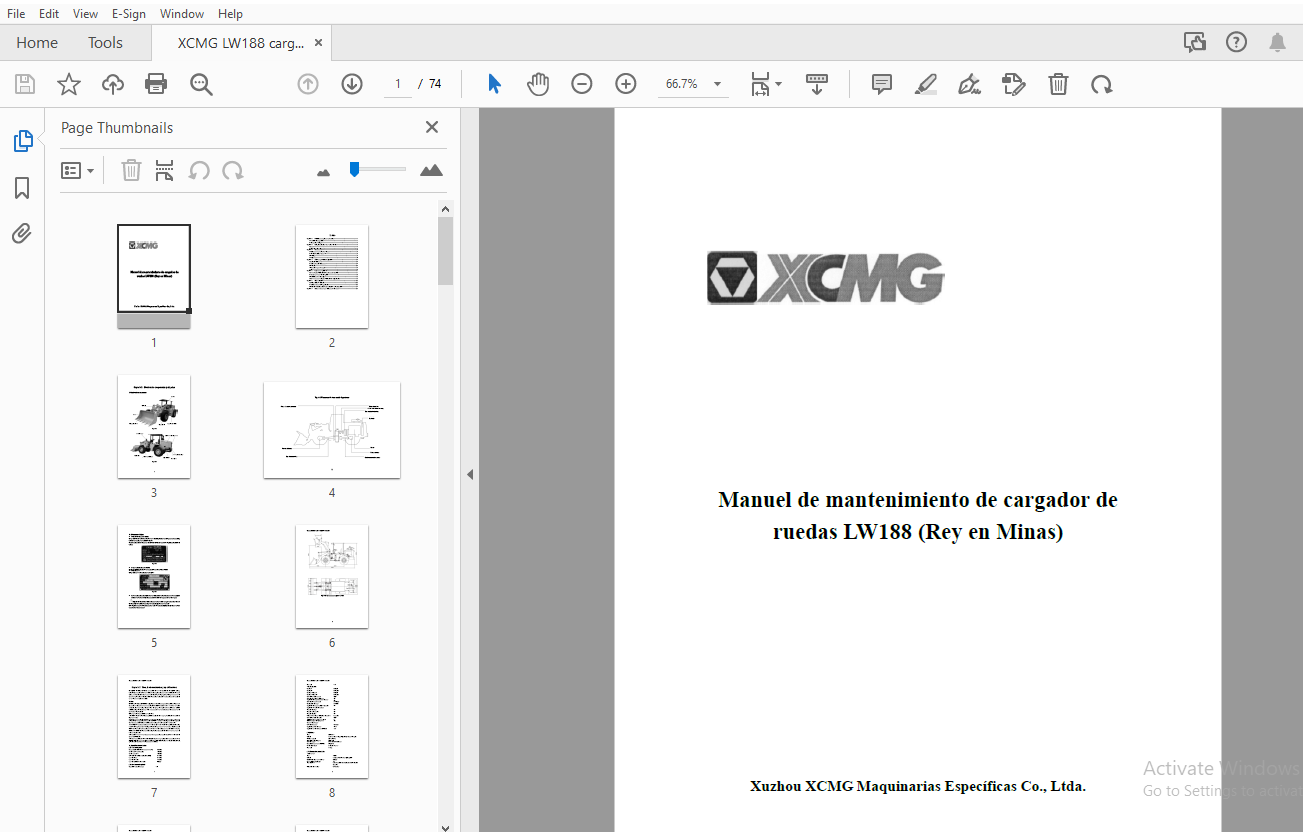Open the File menu
Image resolution: width=1303 pixels, height=832 pixels.
(16, 13)
